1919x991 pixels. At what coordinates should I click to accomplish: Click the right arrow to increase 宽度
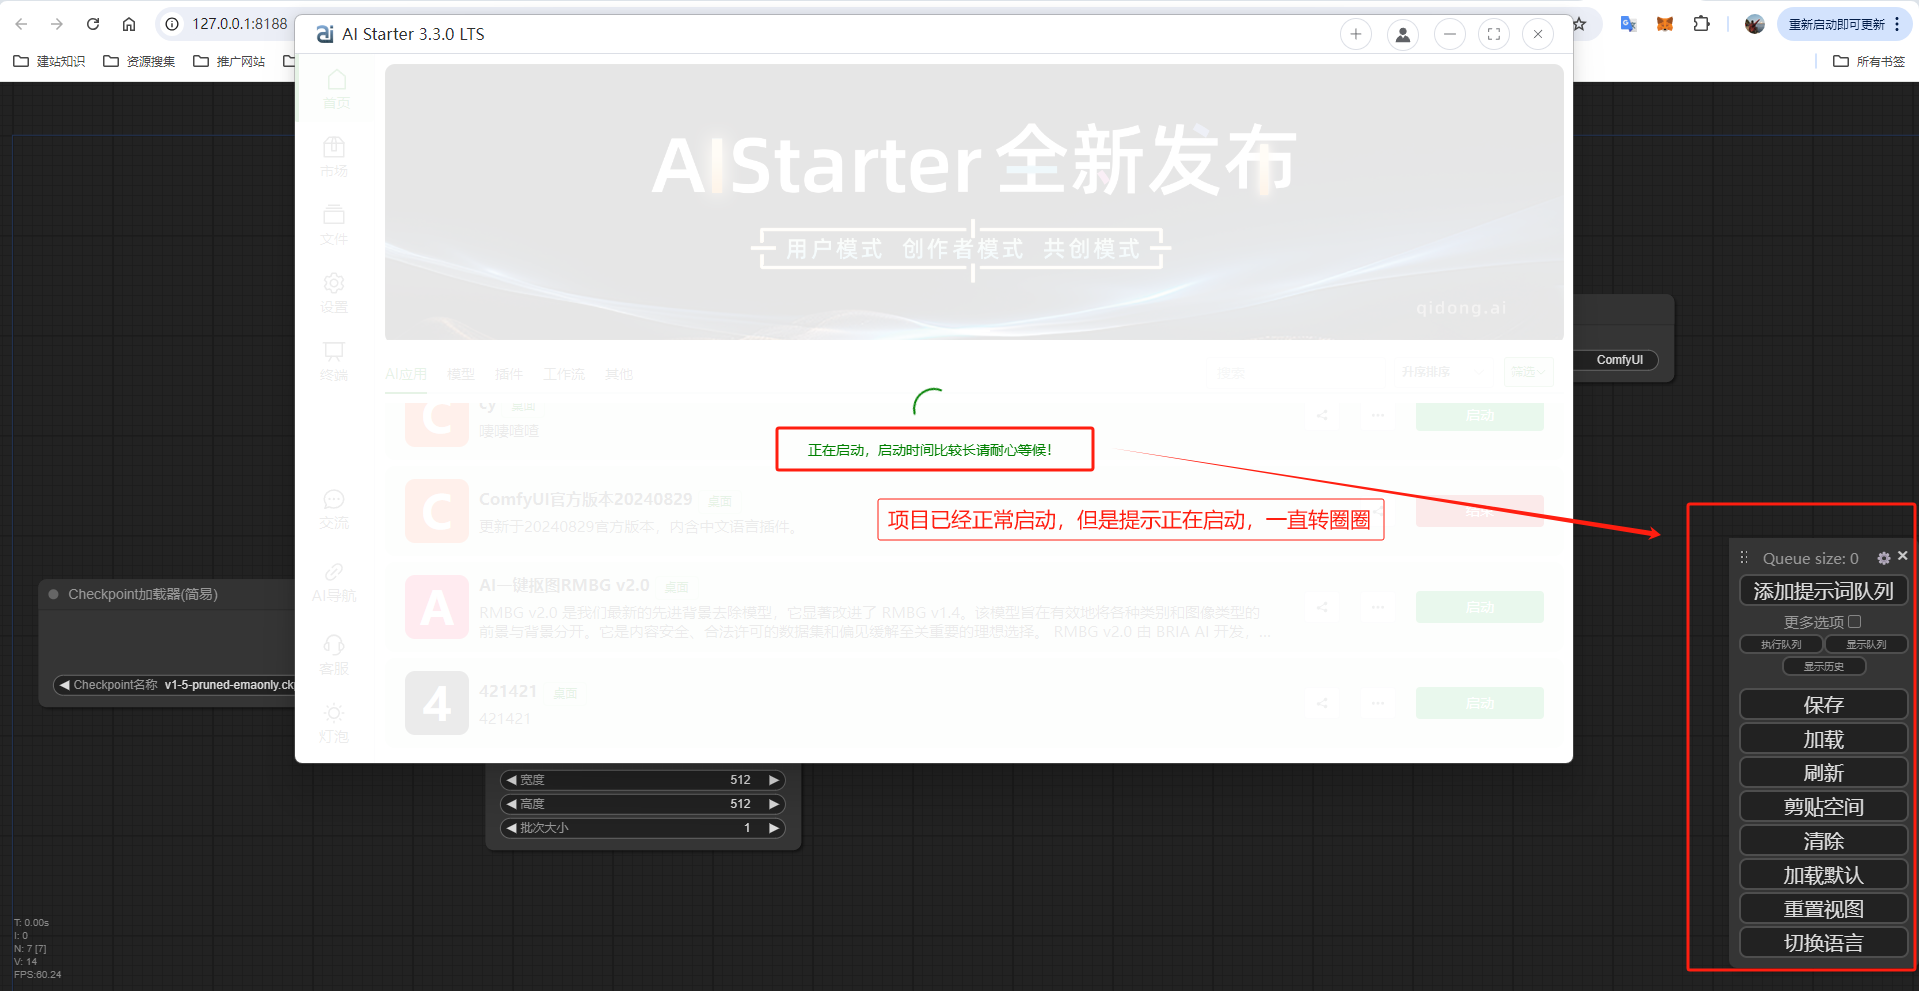[773, 780]
